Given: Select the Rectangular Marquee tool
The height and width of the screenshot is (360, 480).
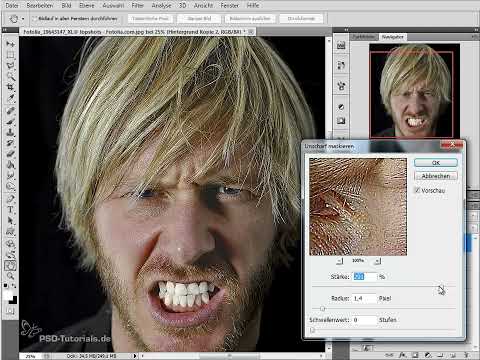Looking at the screenshot, I should click(10, 55).
